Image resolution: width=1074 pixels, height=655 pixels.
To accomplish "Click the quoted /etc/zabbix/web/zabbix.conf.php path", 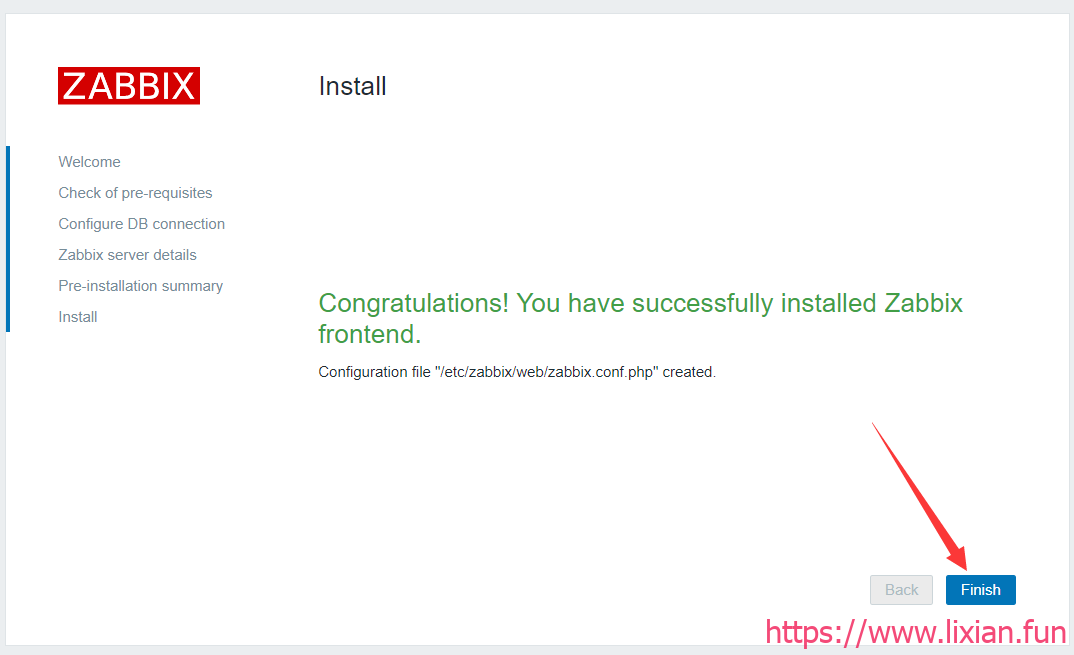I will point(547,372).
